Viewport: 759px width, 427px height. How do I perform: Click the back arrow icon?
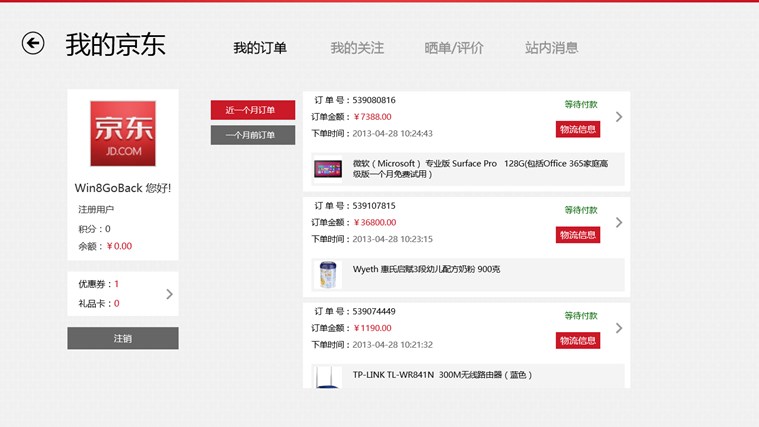pyautogui.click(x=33, y=43)
